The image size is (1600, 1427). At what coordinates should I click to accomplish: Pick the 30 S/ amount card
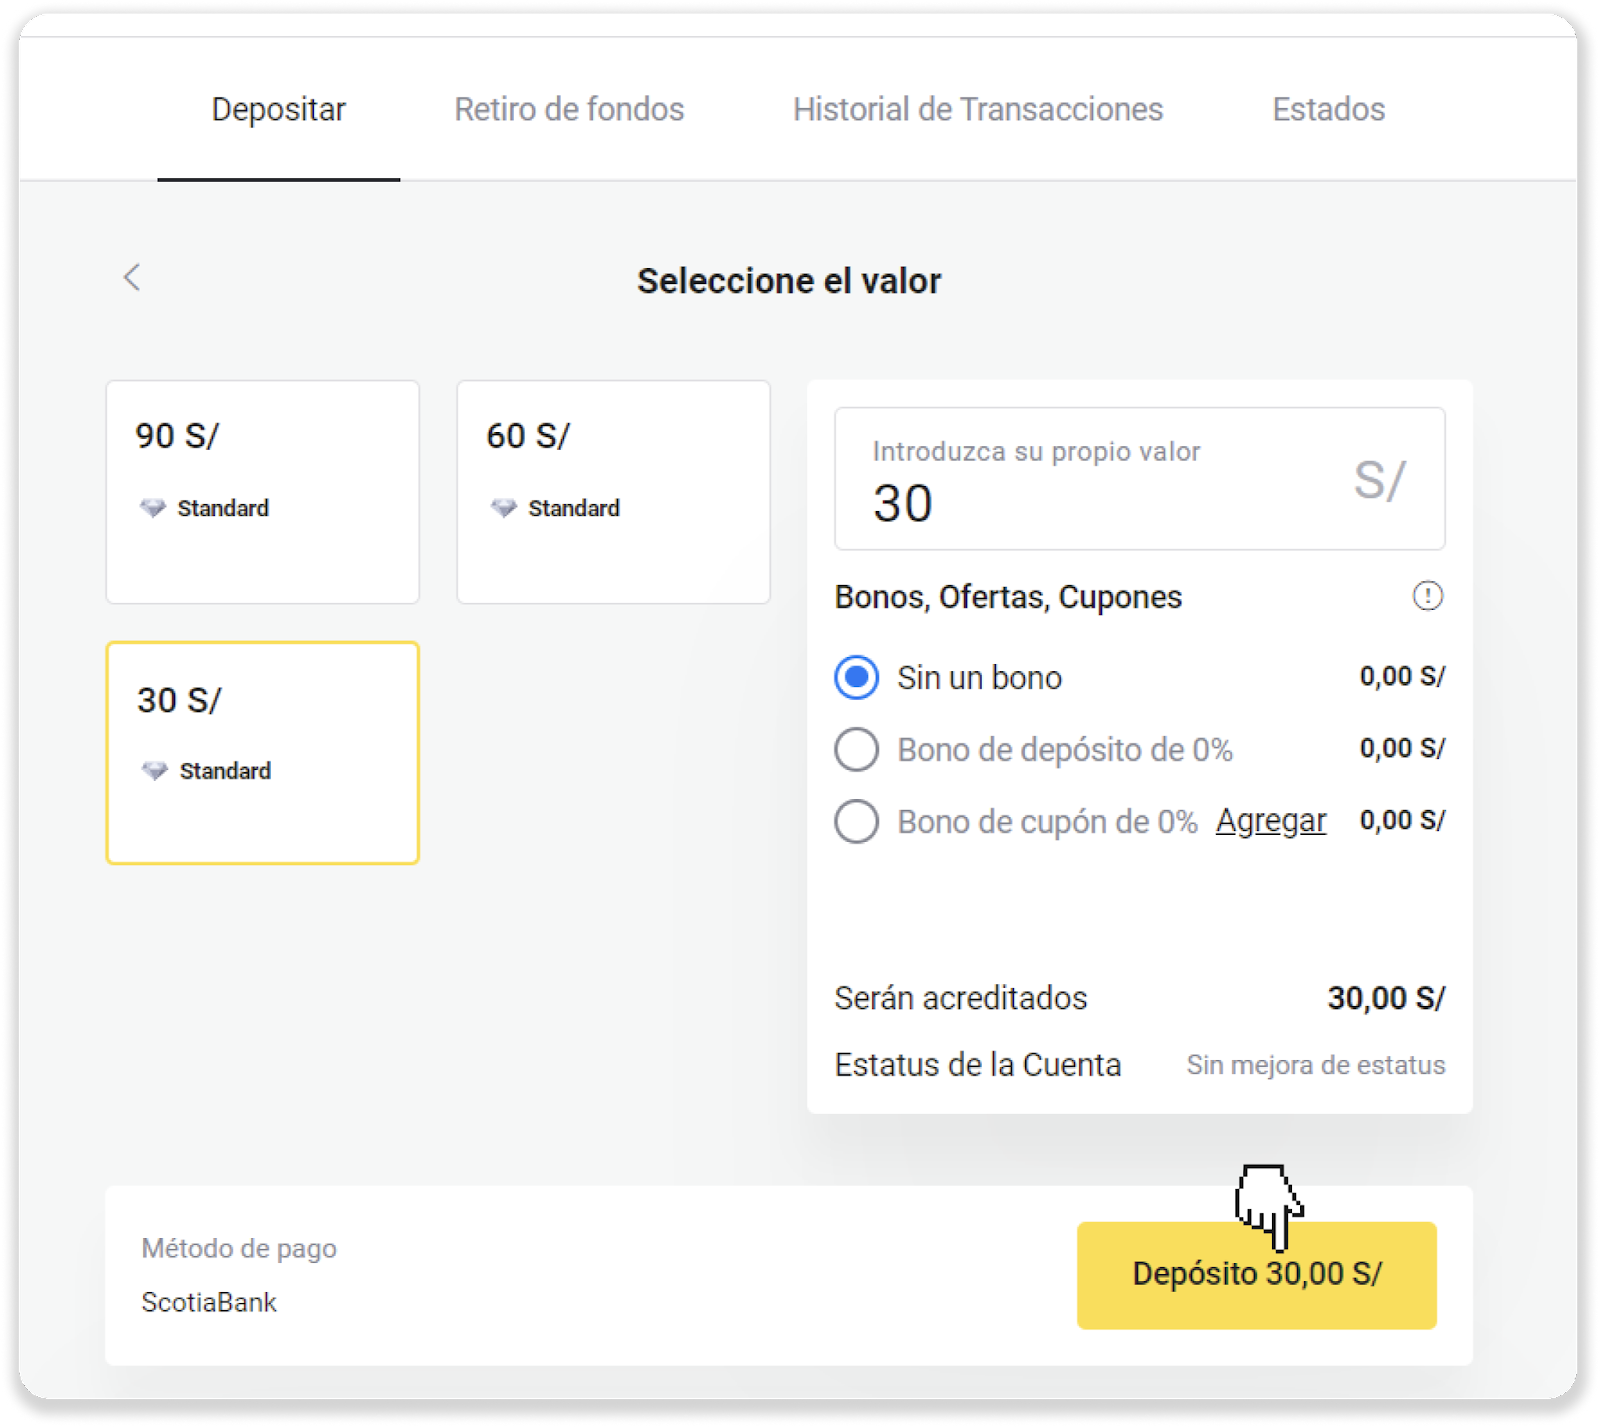click(263, 753)
